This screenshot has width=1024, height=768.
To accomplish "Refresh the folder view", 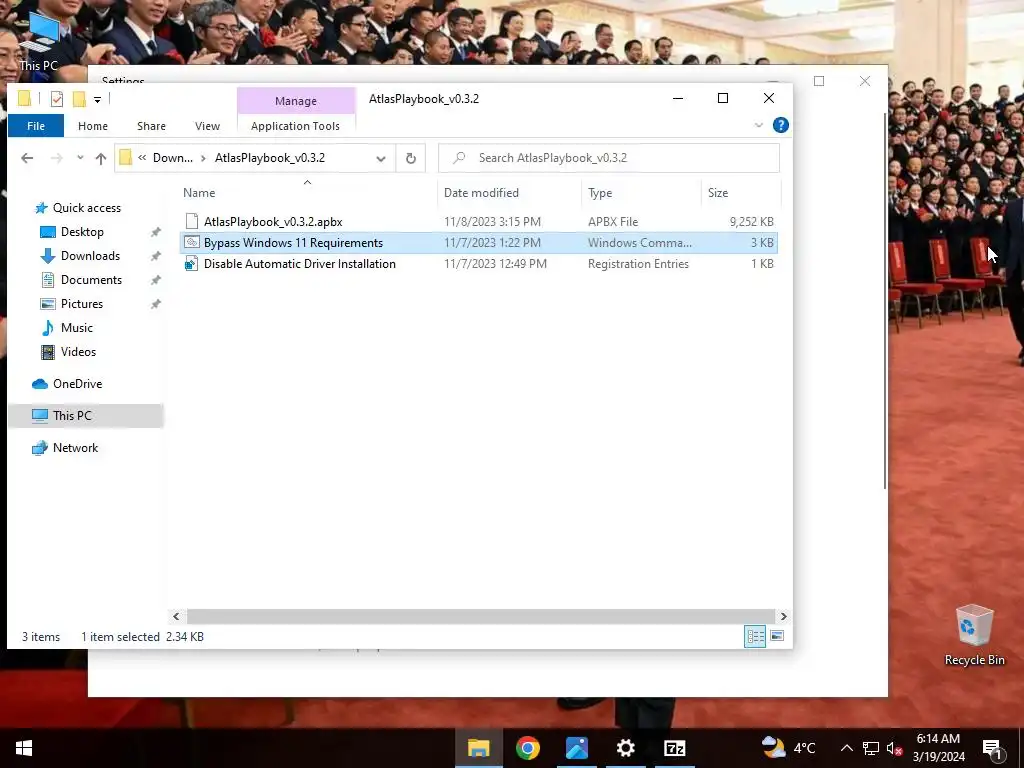I will [411, 158].
